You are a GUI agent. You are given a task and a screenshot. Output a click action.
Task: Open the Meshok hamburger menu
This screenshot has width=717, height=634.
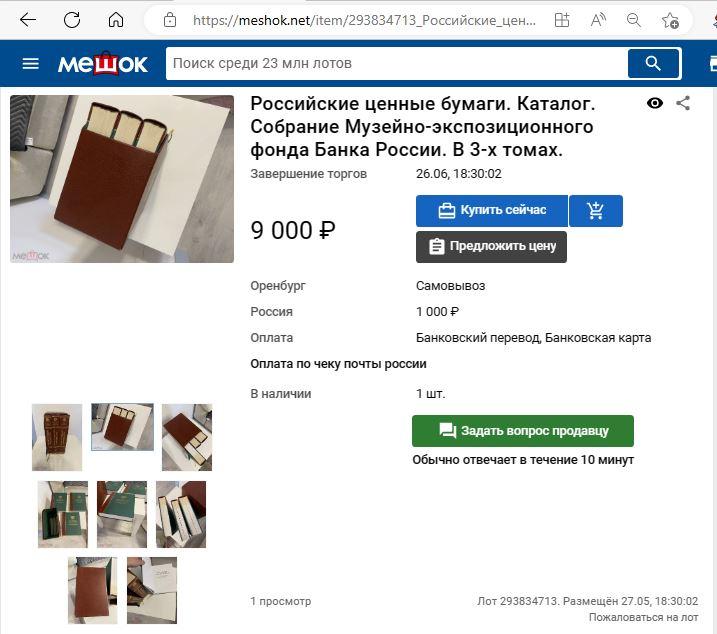point(31,64)
